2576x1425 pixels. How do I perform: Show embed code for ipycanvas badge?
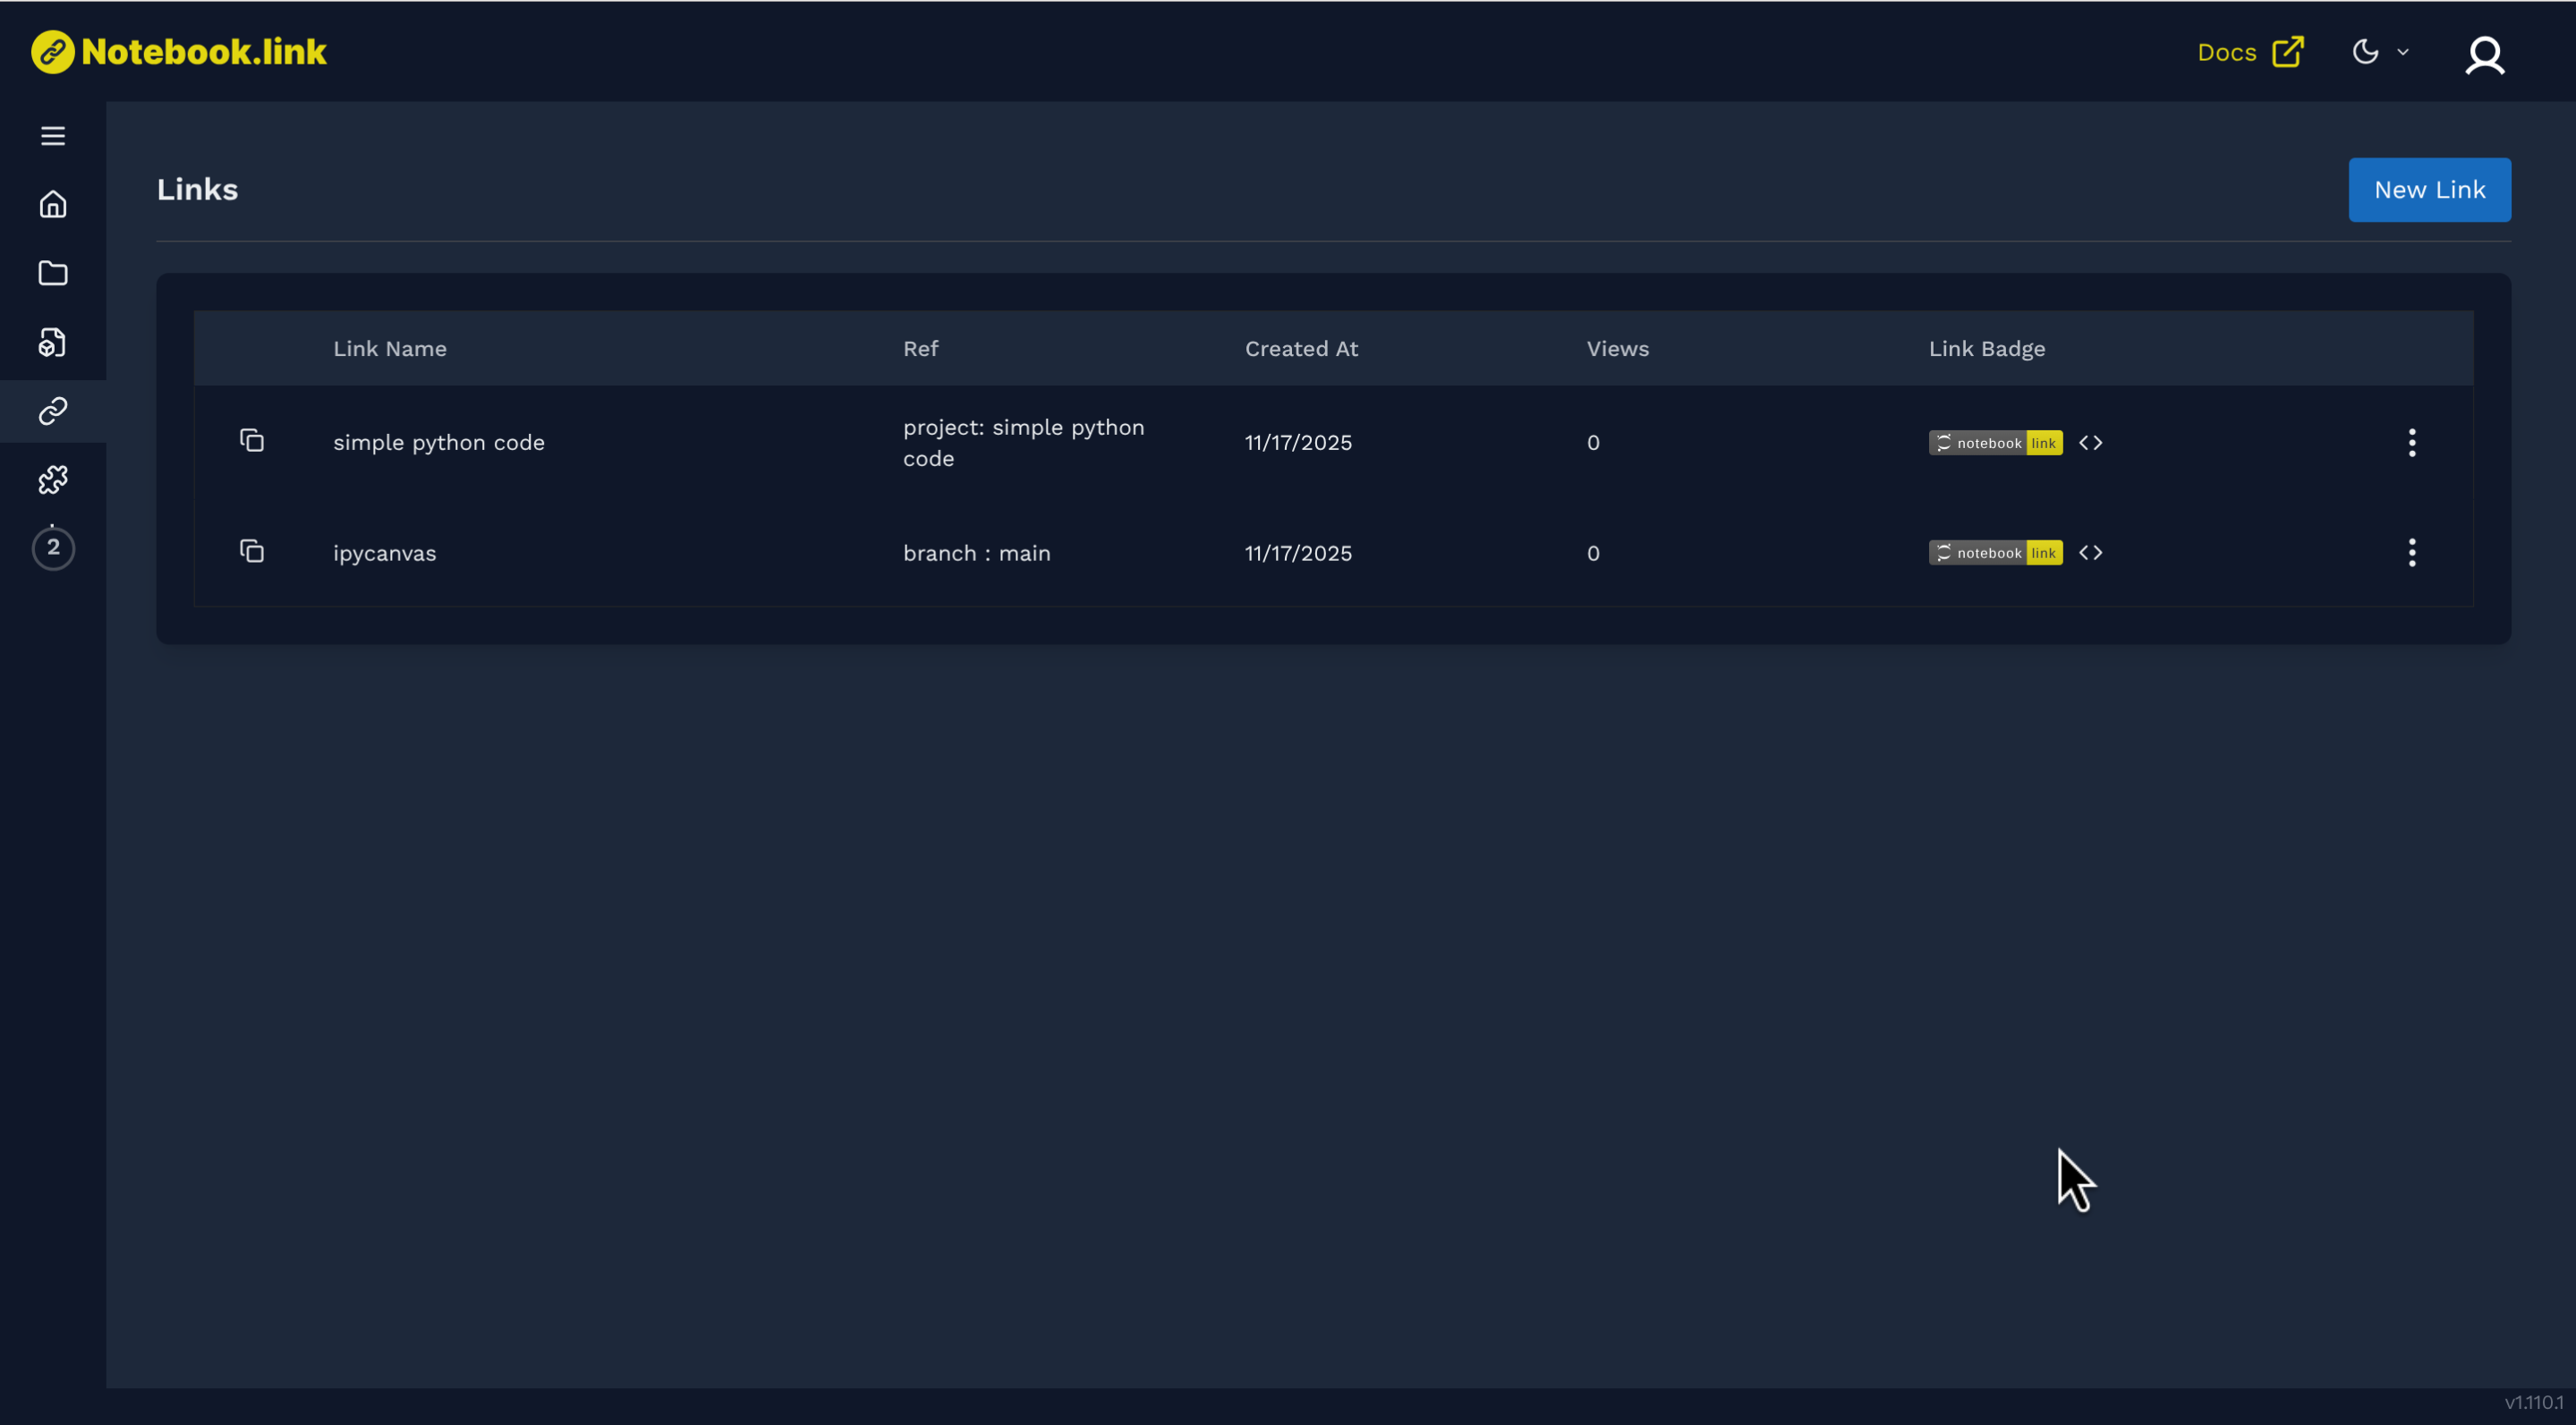point(2090,553)
